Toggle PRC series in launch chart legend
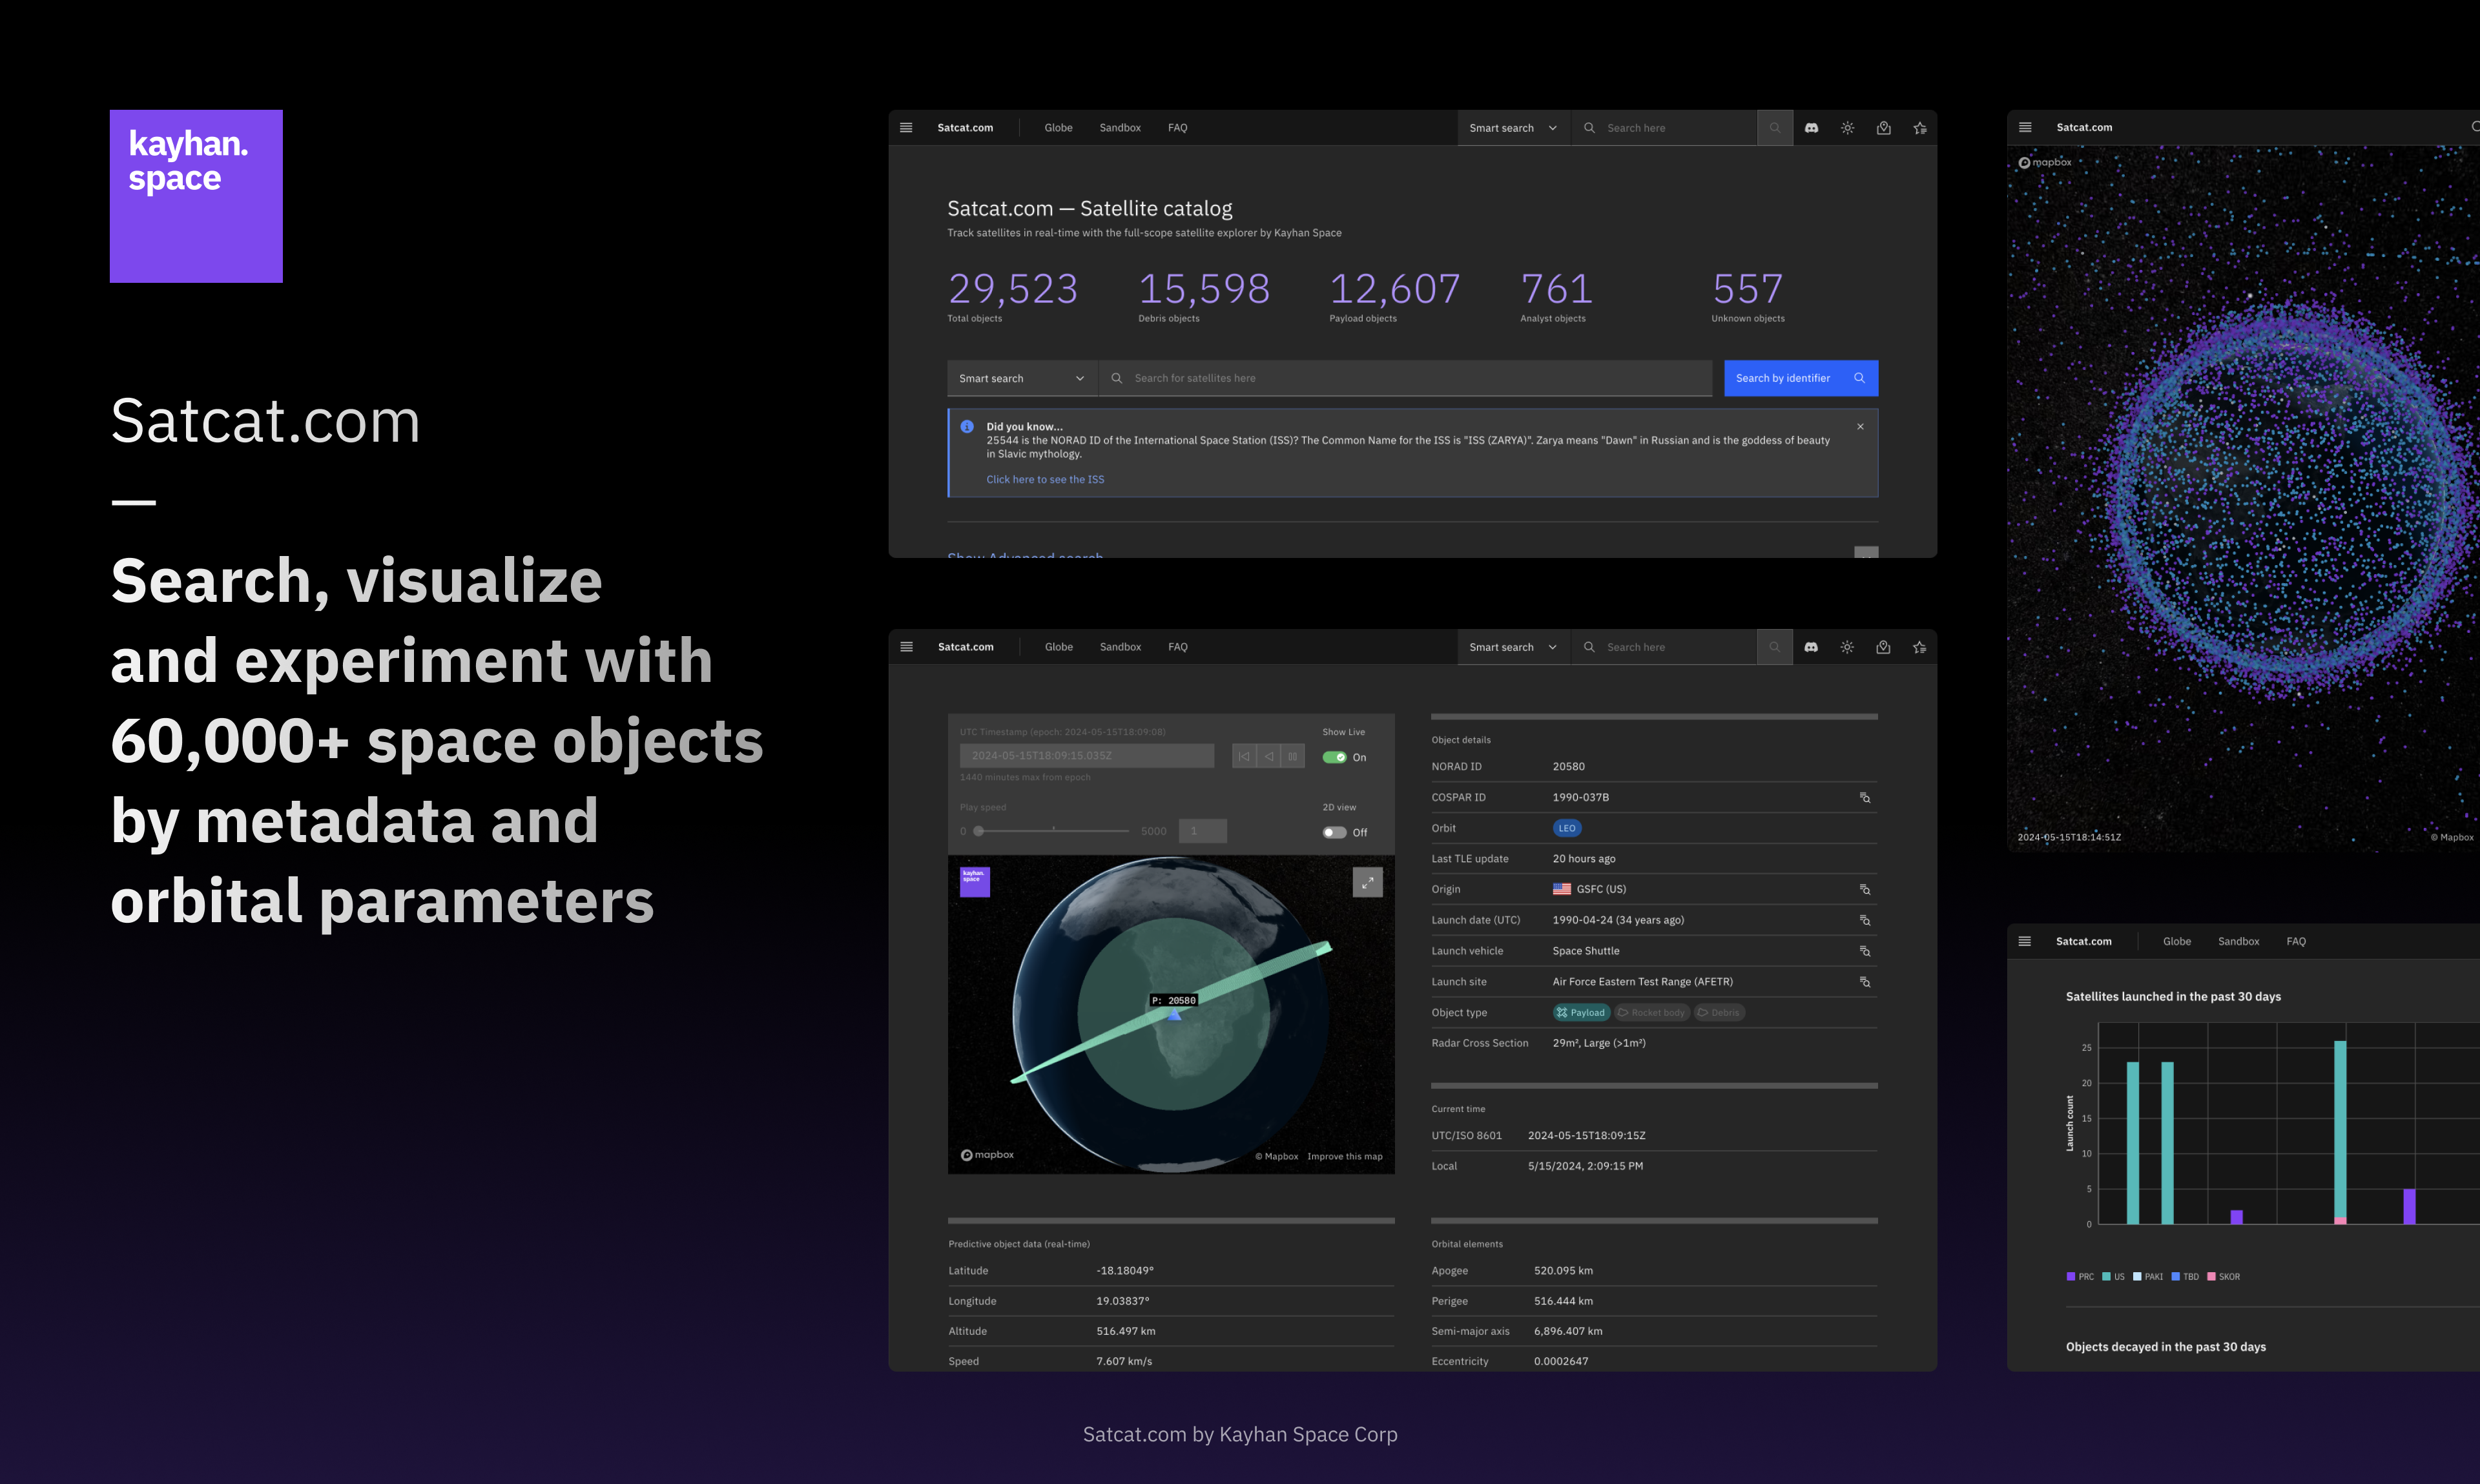The width and height of the screenshot is (2480, 1484). pos(2080,1277)
